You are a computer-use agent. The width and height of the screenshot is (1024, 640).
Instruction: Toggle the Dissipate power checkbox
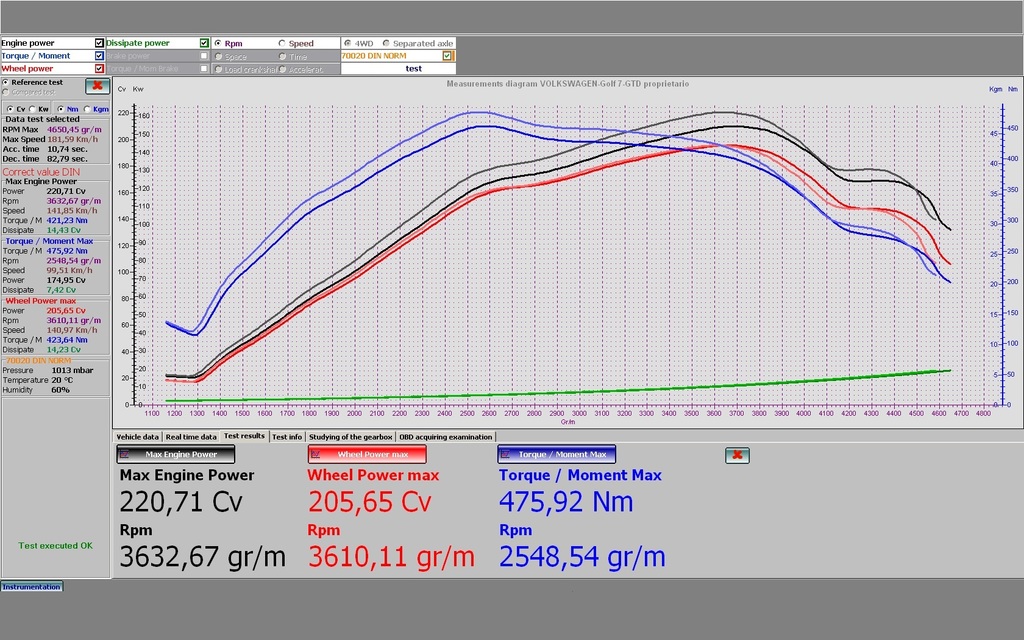tap(204, 43)
